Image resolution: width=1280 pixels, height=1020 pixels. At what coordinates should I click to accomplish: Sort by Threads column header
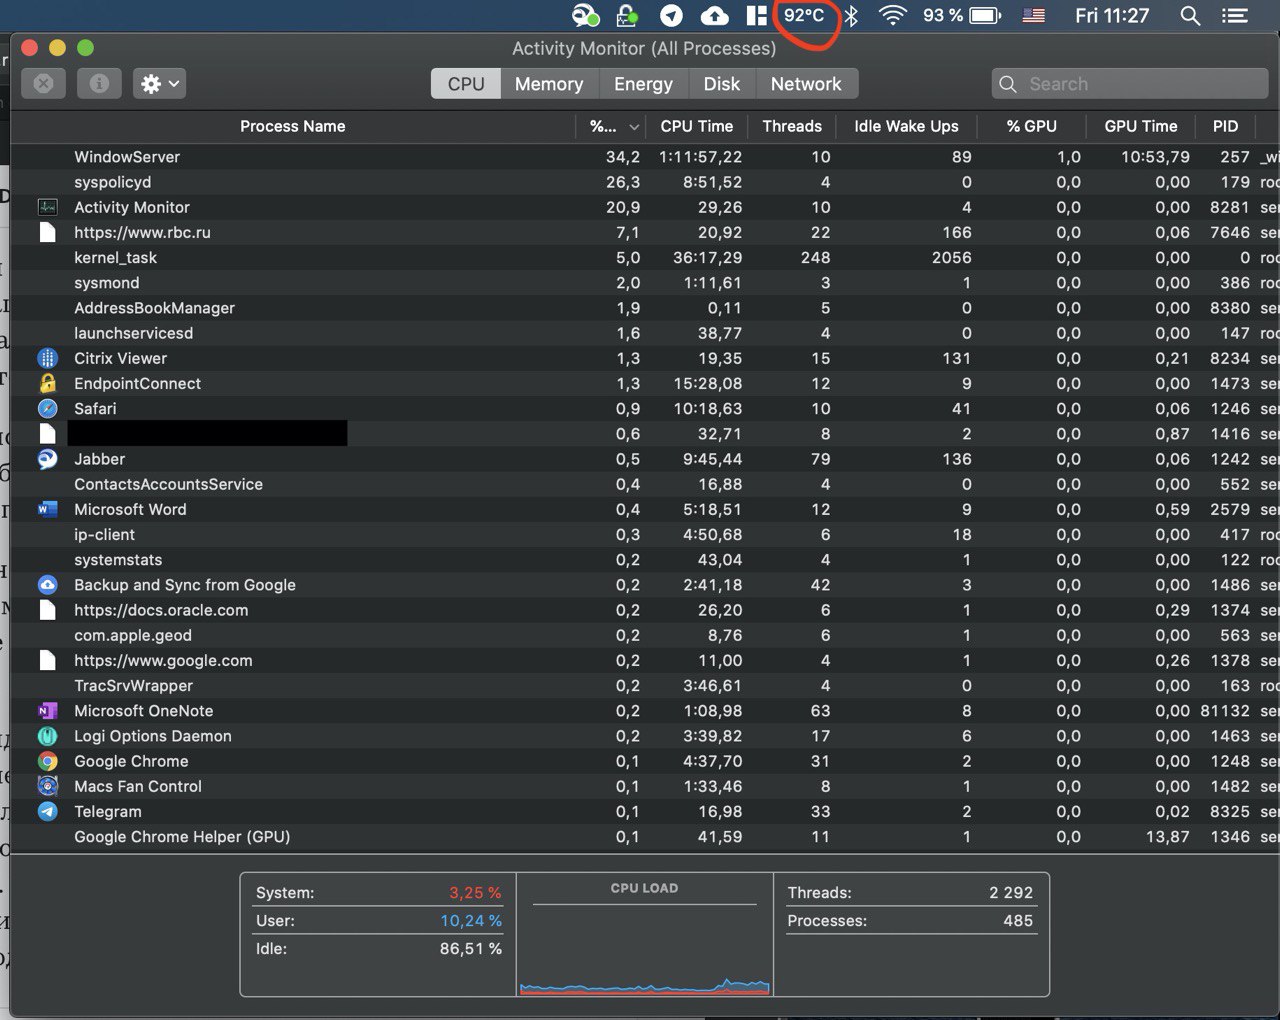point(792,126)
